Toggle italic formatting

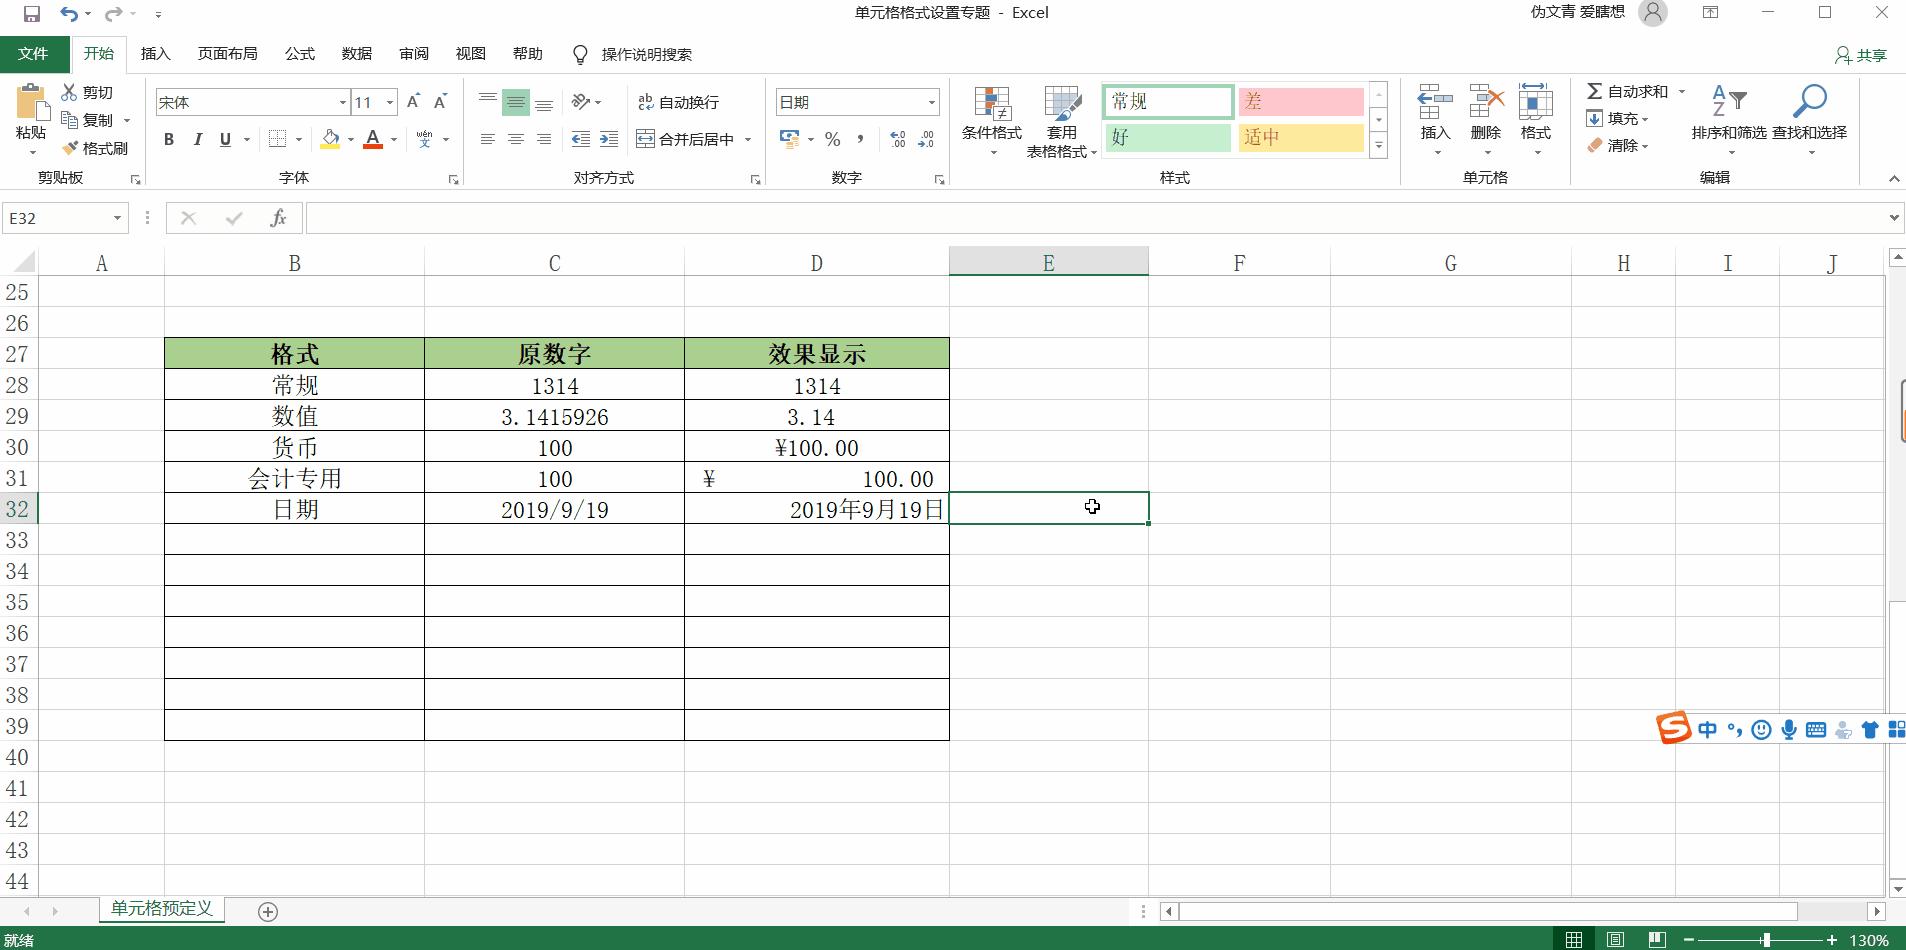[198, 139]
